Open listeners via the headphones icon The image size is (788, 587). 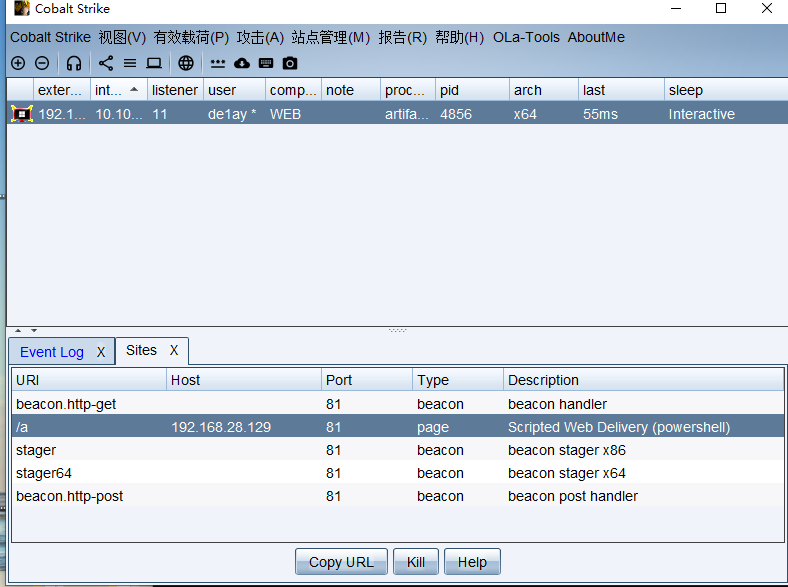click(x=74, y=63)
